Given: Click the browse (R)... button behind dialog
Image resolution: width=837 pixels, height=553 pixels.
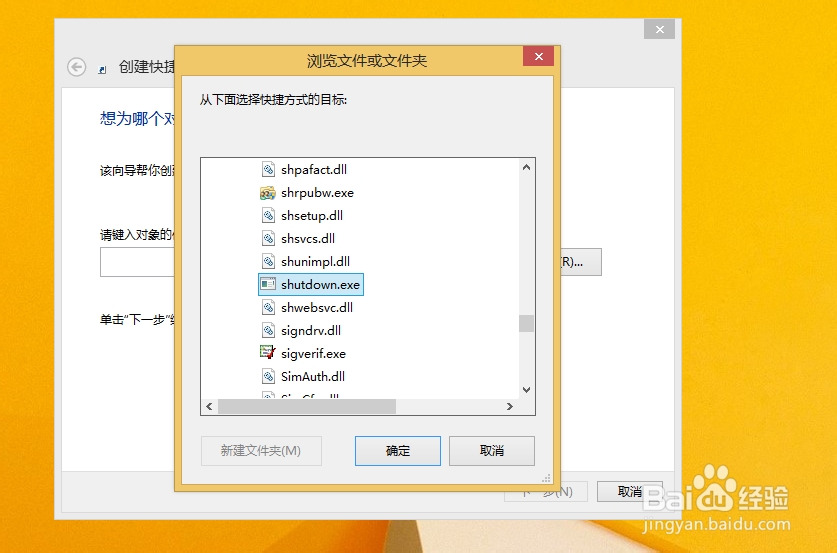Looking at the screenshot, I should click(x=580, y=262).
